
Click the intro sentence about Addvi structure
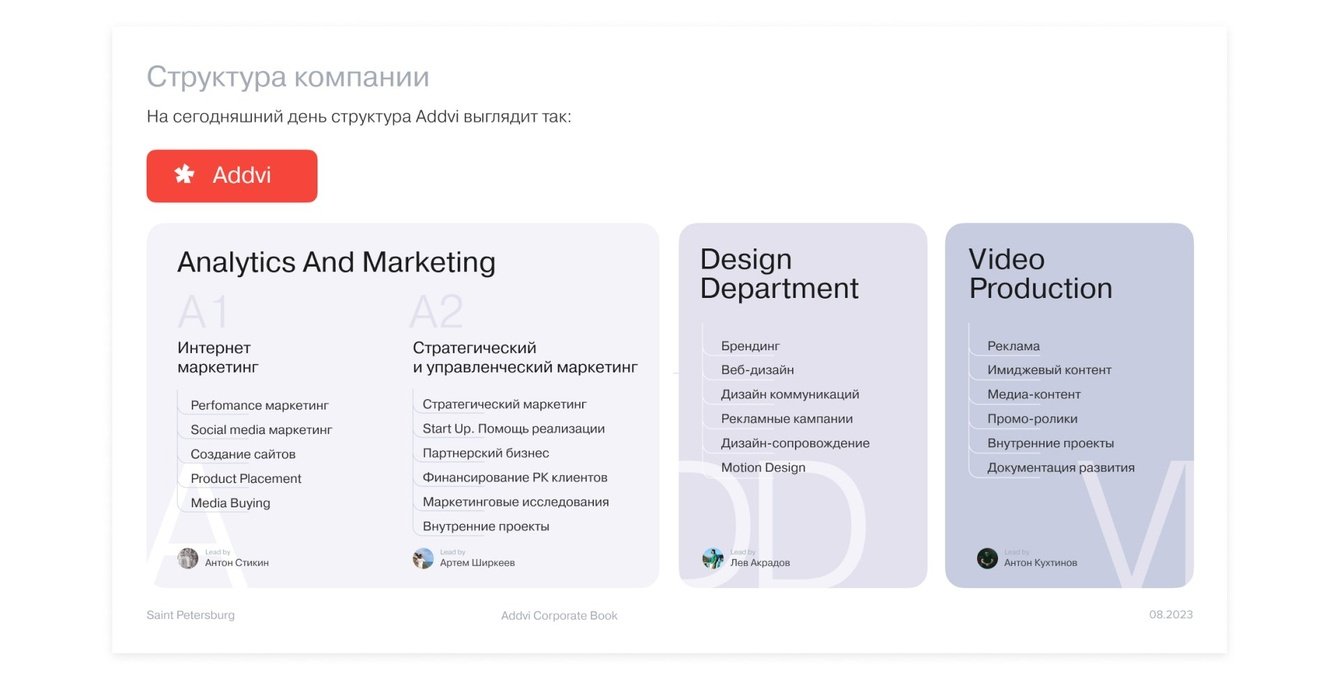pos(359,117)
